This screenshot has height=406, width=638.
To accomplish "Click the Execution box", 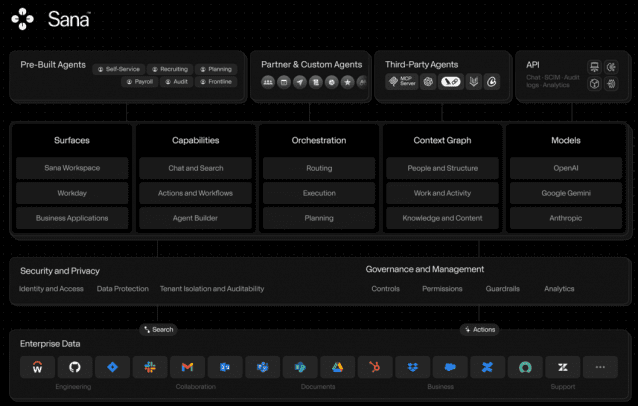I will (319, 193).
